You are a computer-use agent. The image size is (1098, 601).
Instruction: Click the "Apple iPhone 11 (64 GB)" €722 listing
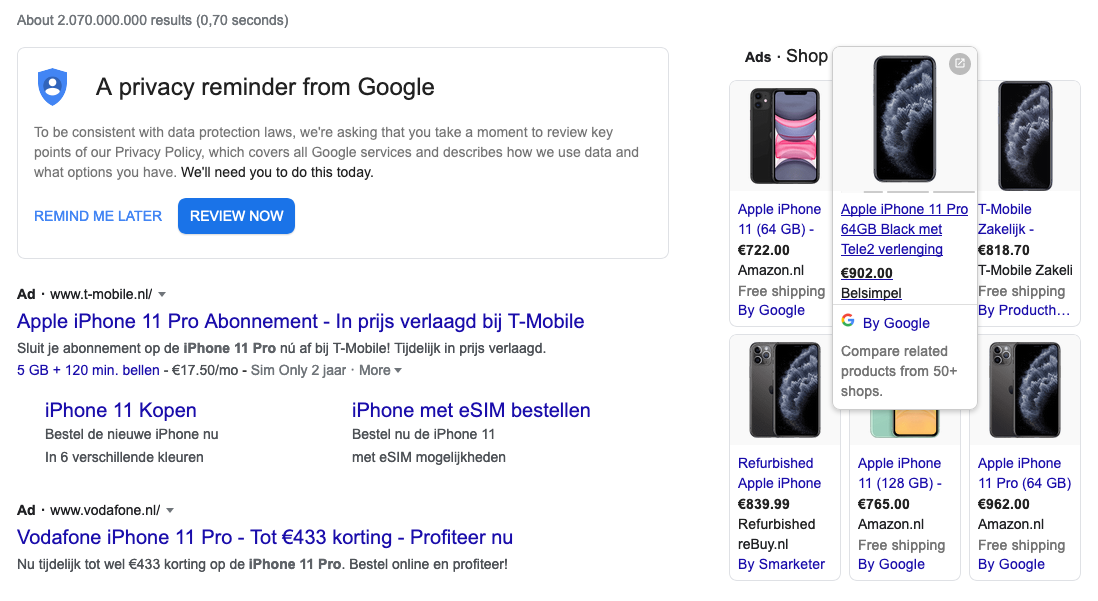click(780, 219)
